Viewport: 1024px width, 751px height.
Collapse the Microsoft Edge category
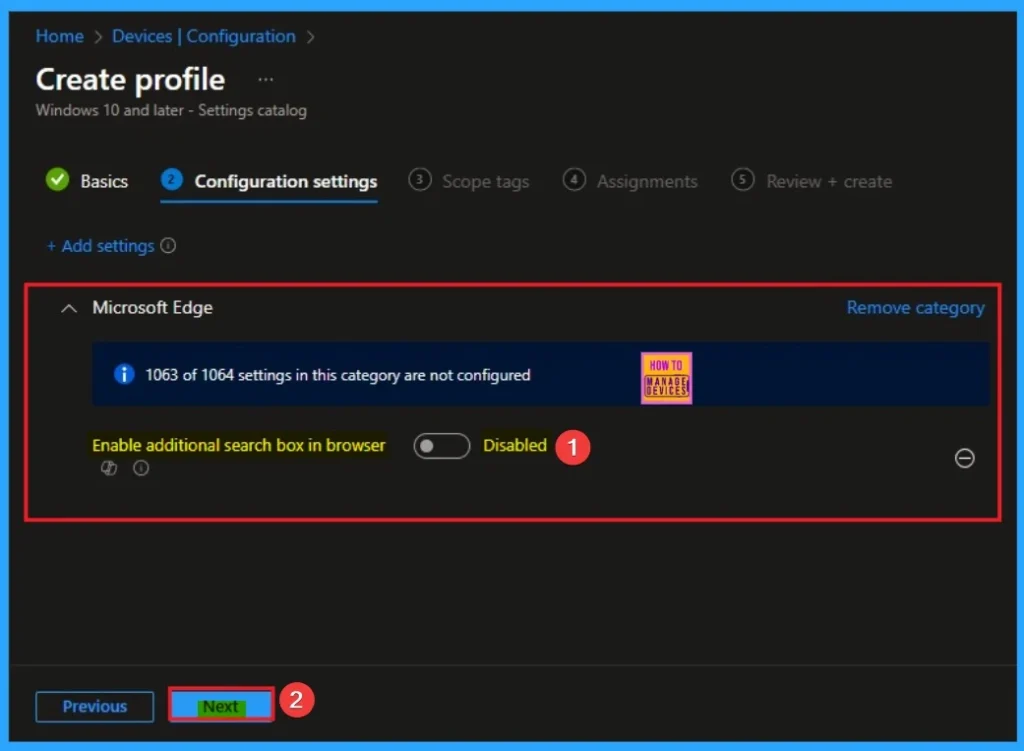[69, 308]
